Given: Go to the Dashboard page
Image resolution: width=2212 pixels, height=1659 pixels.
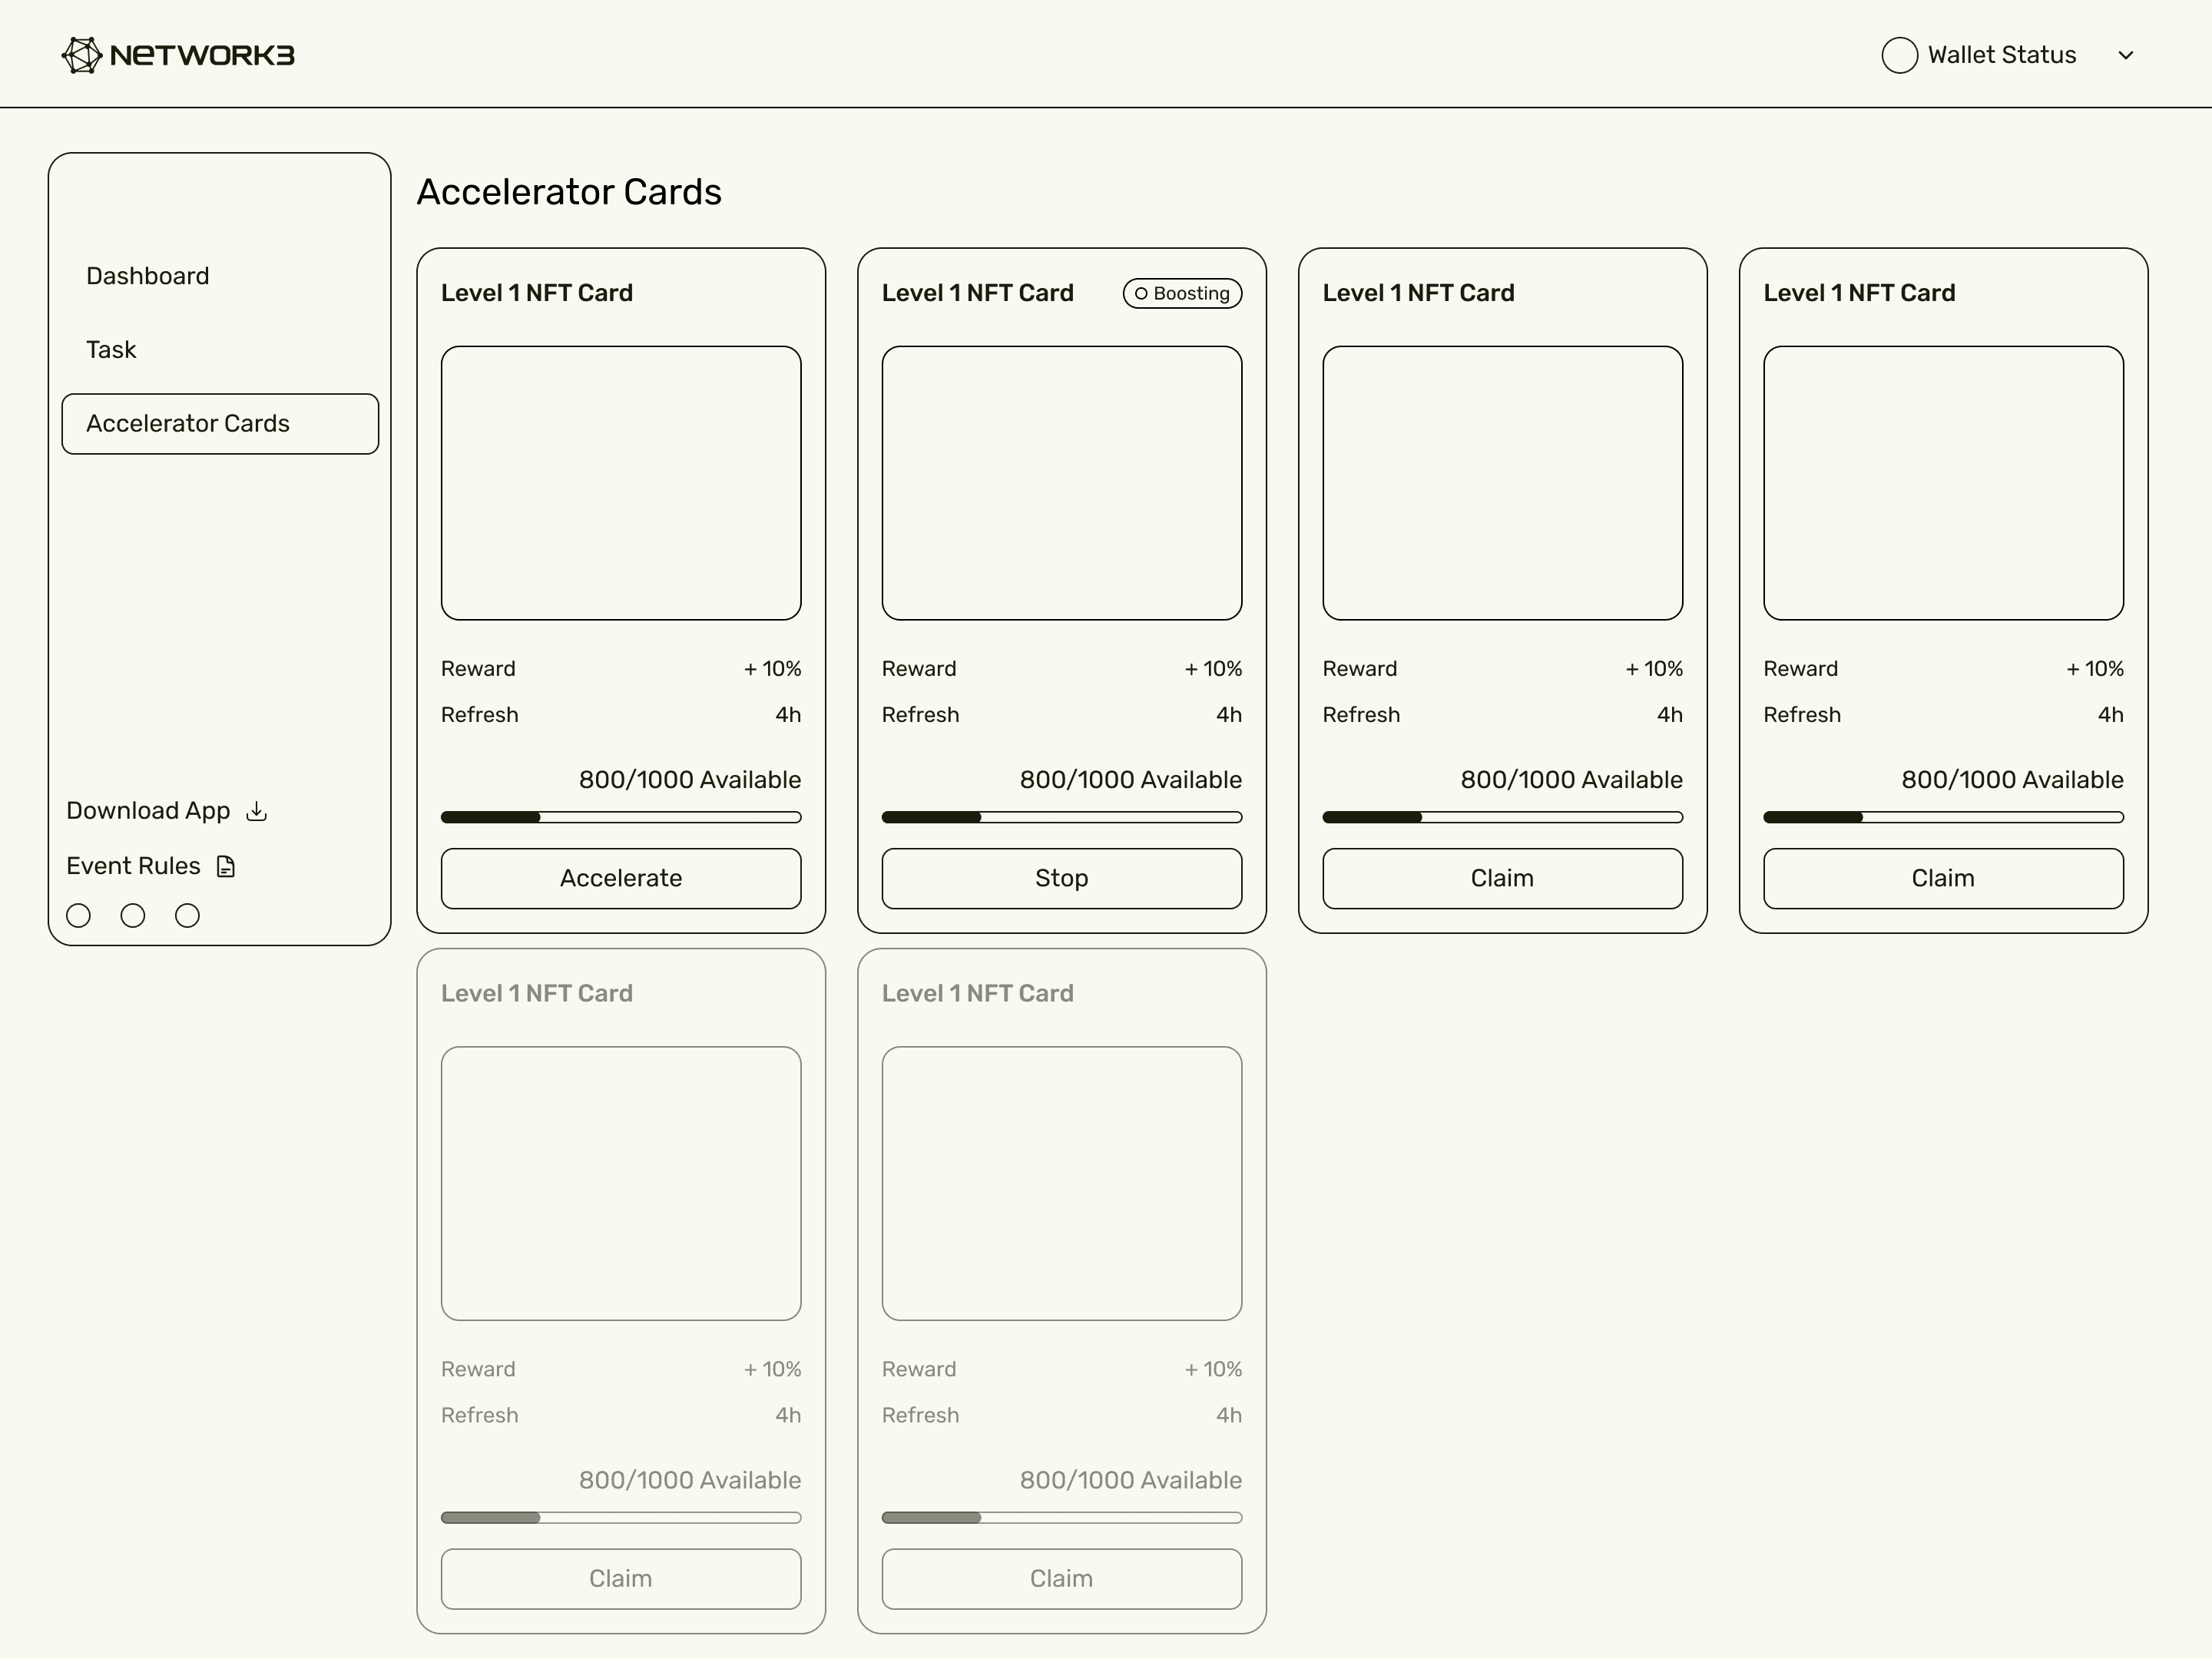Looking at the screenshot, I should (x=148, y=276).
